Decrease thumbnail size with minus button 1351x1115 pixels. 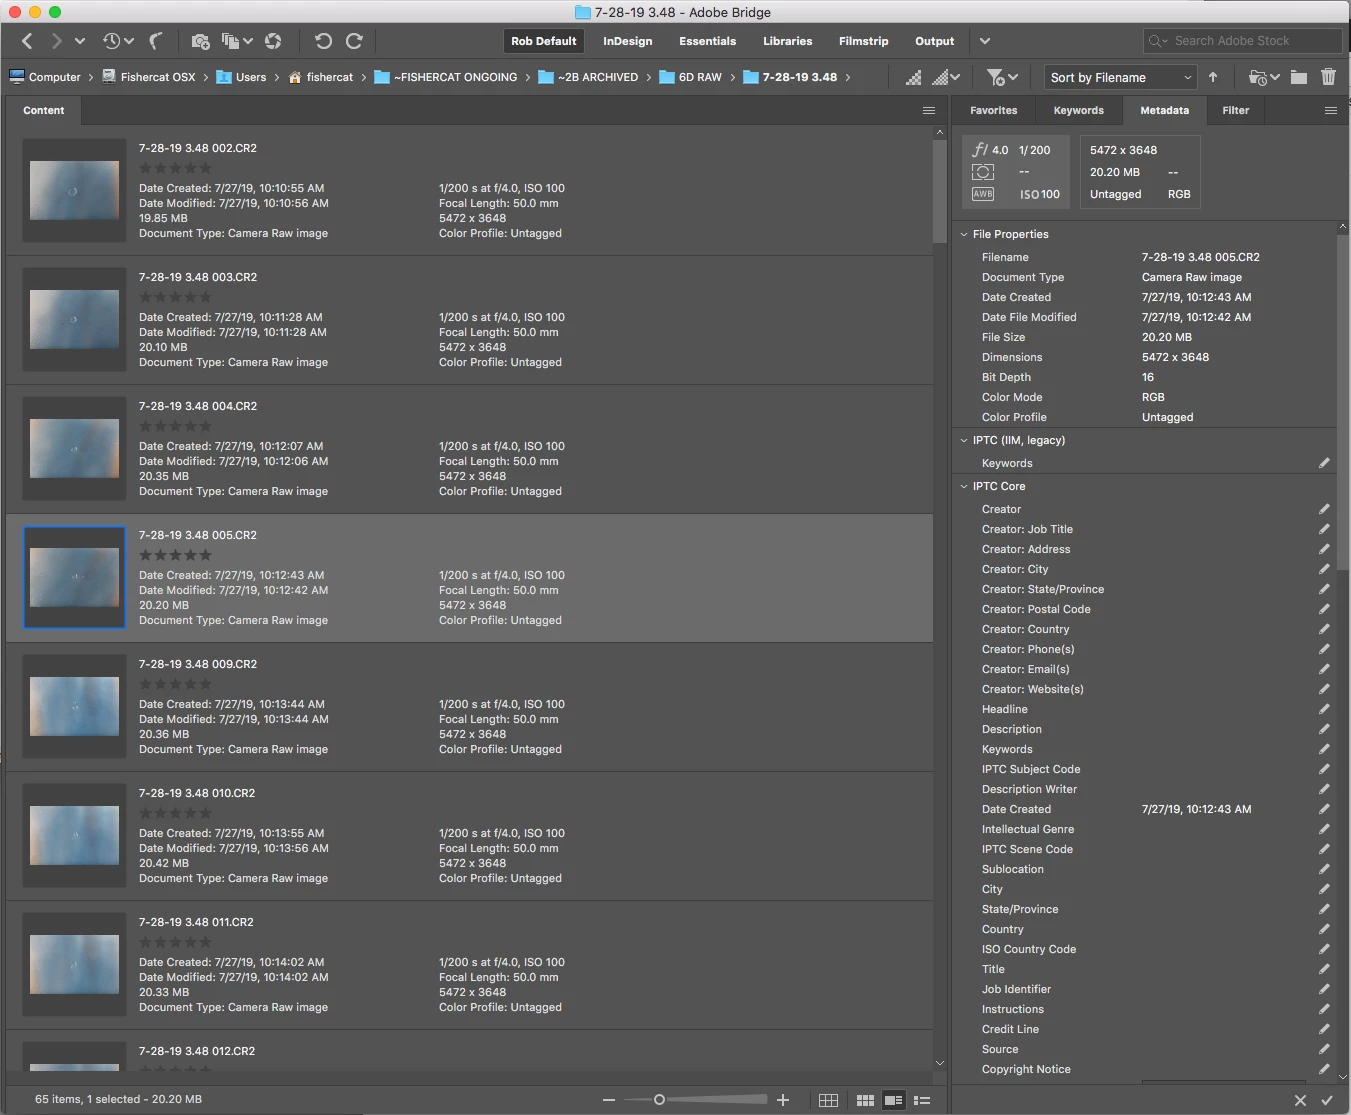(608, 1100)
